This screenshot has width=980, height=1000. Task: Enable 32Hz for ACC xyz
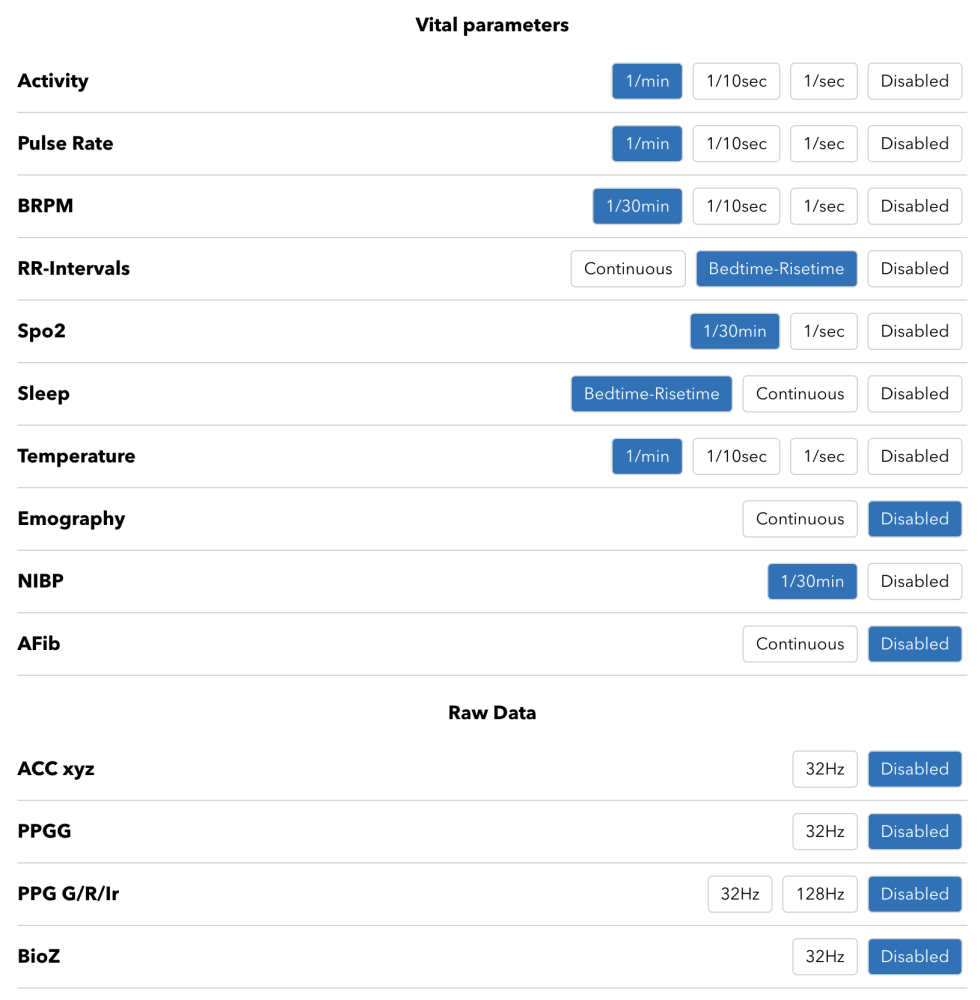[x=824, y=769]
